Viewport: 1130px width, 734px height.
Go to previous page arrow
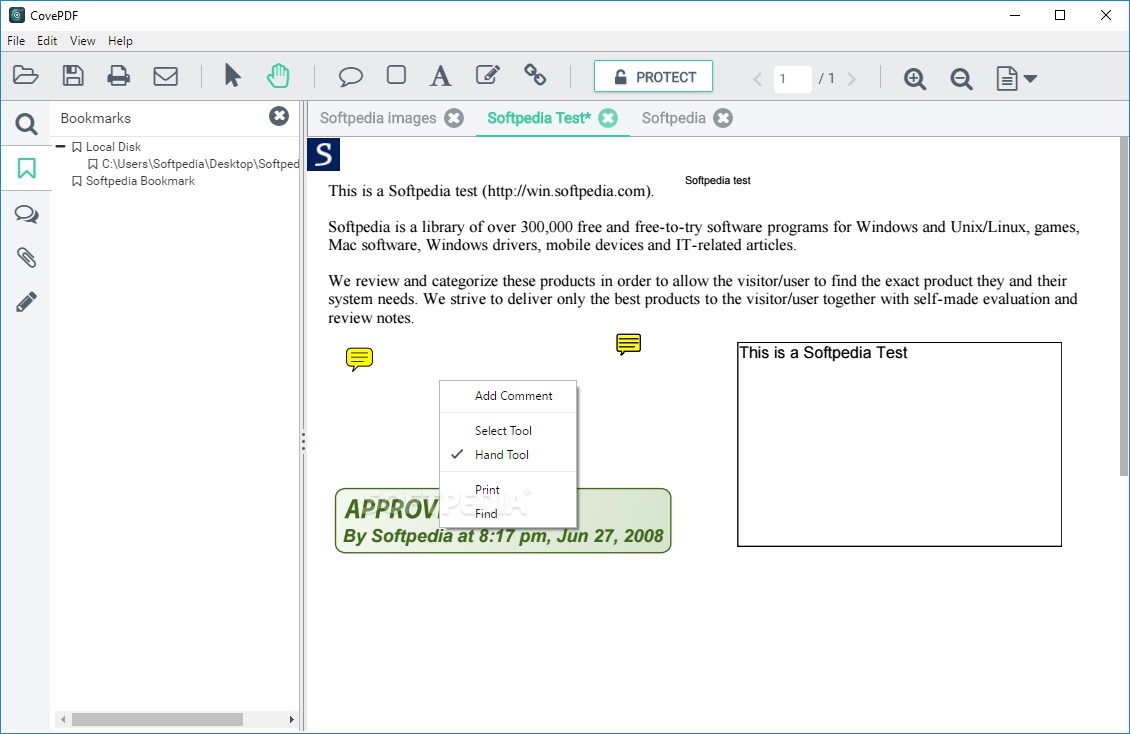tap(757, 79)
